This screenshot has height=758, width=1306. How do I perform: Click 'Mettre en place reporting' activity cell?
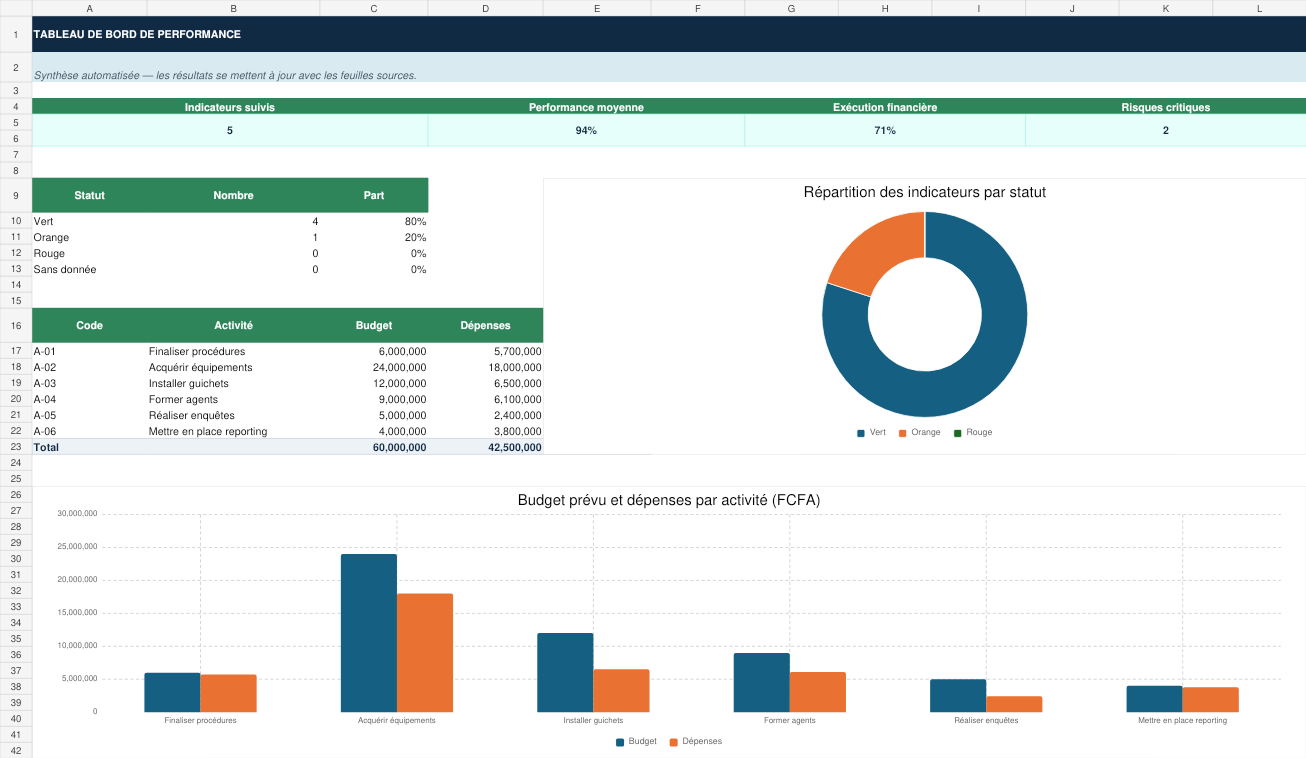pyautogui.click(x=233, y=431)
